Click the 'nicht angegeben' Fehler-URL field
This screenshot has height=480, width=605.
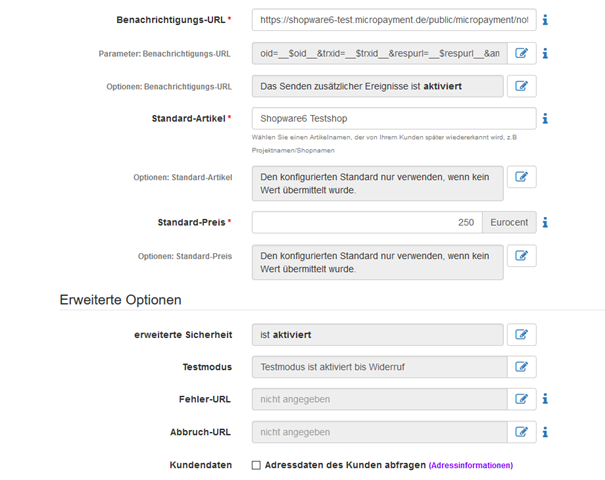(380, 399)
